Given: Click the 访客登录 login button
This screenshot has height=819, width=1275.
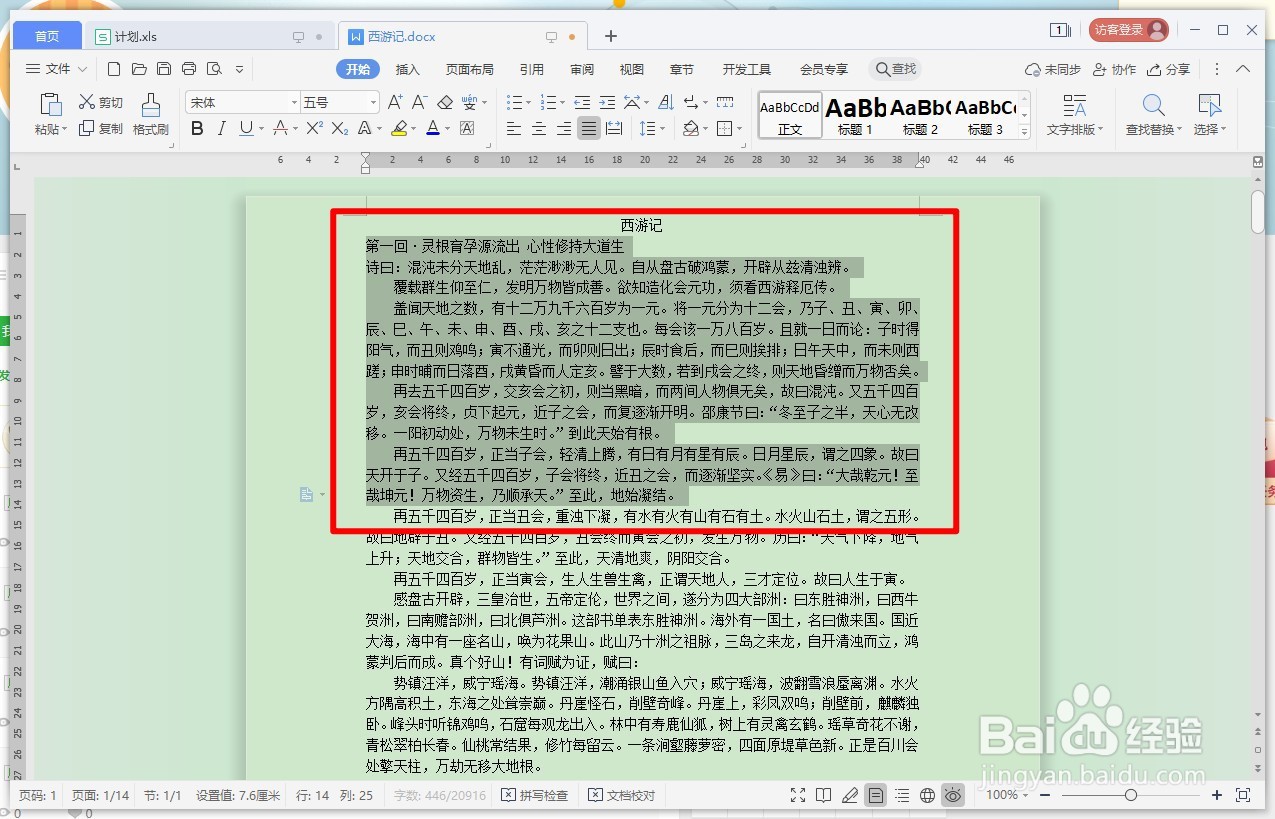Looking at the screenshot, I should click(1129, 30).
